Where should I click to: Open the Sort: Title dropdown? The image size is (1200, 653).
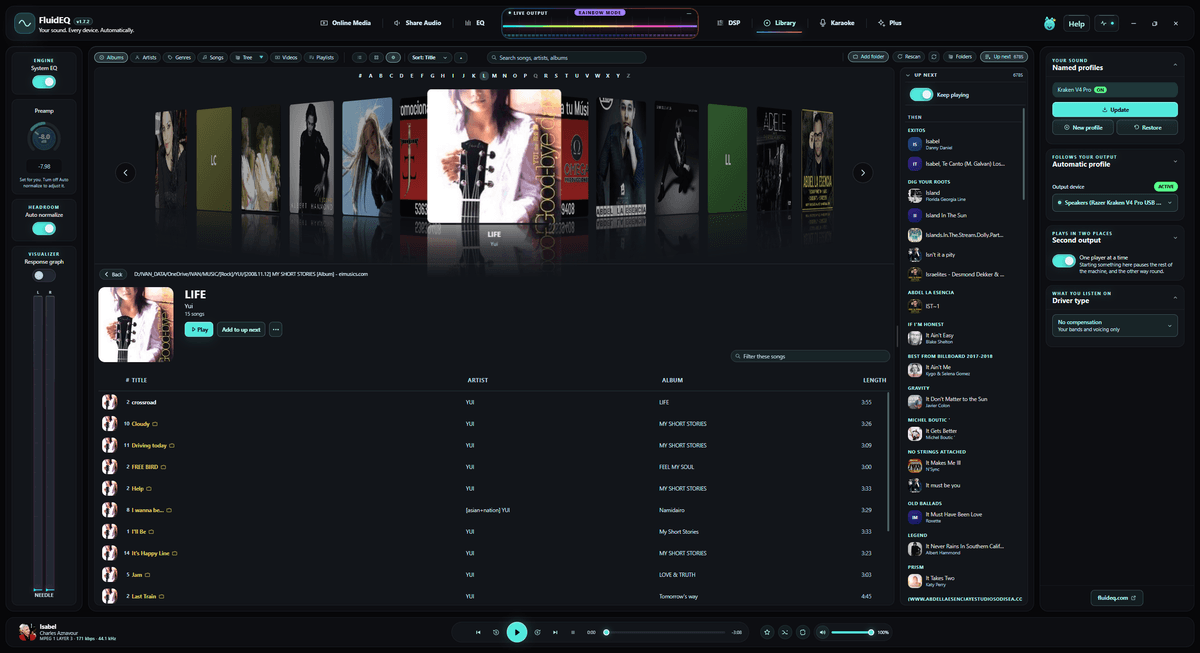tap(431, 57)
